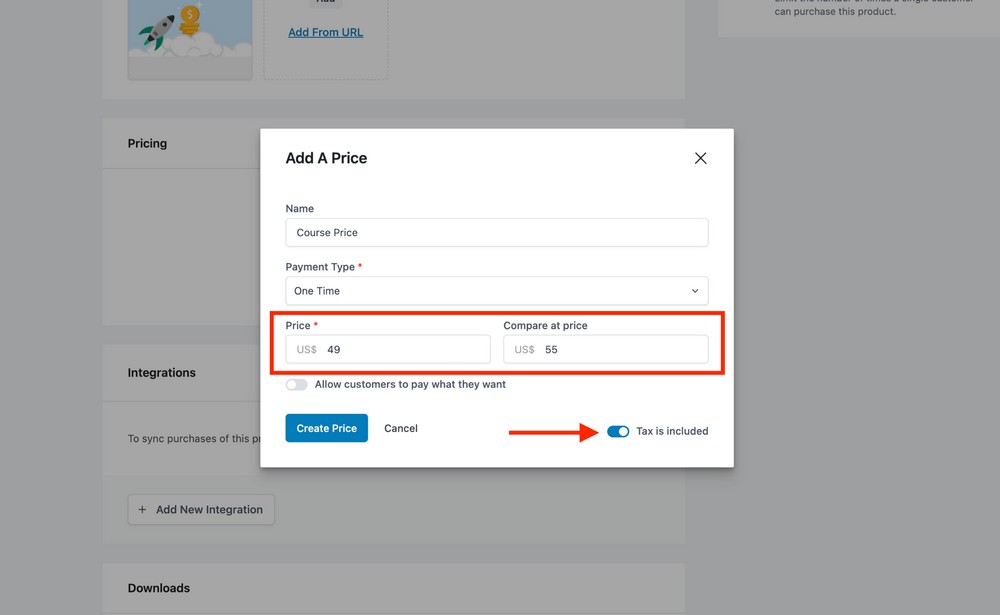This screenshot has height=615, width=1000.
Task: Open the Payment Type One Time dropdown
Action: (496, 291)
